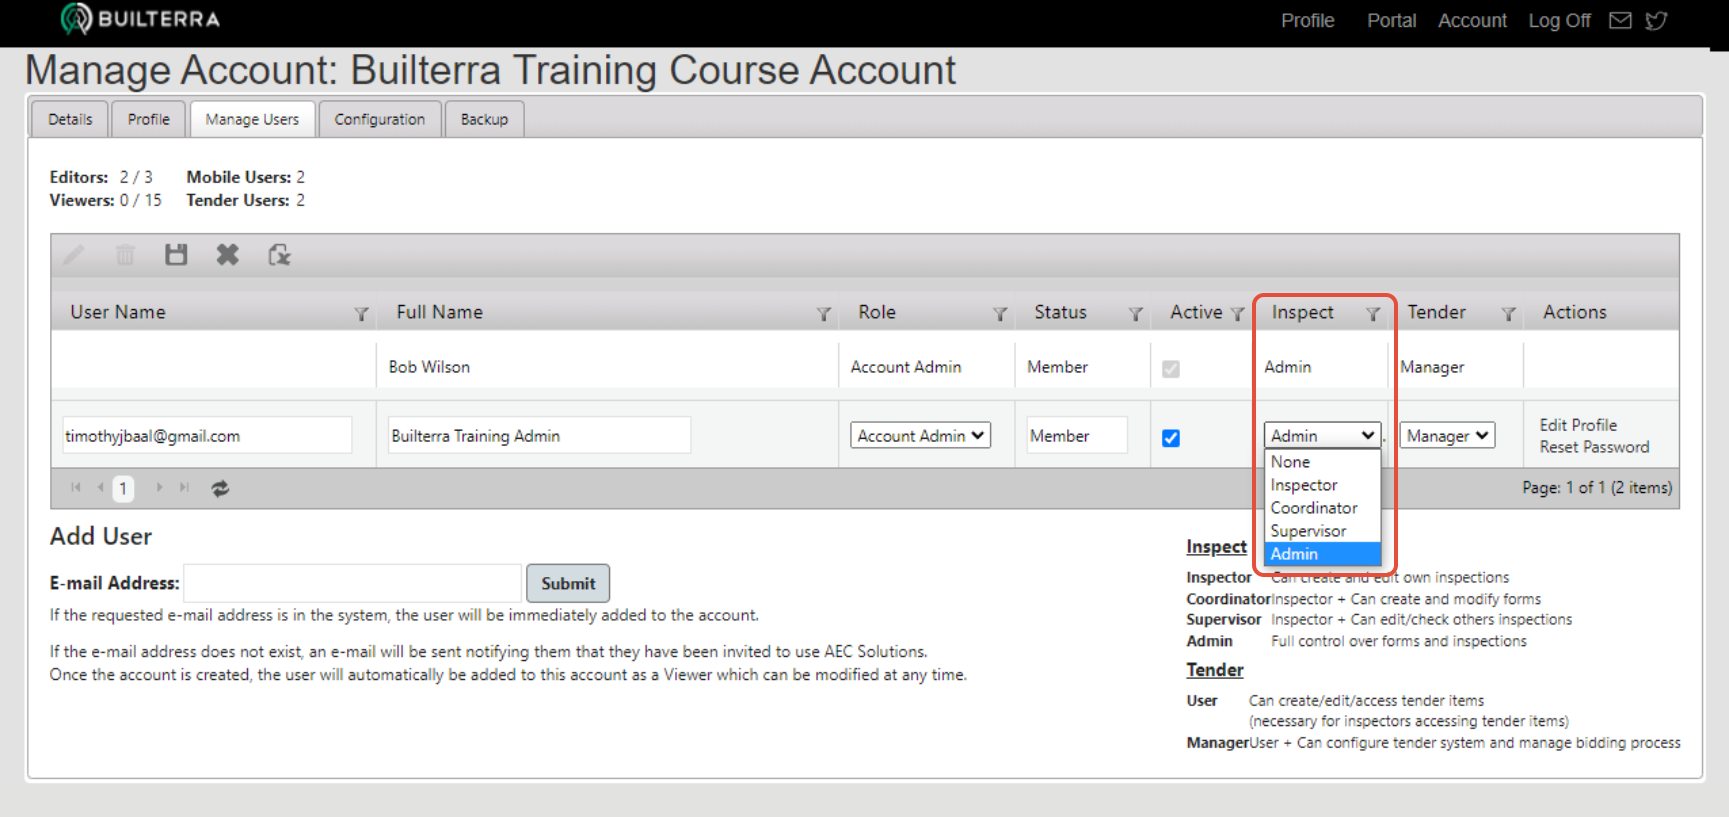The image size is (1729, 817).
Task: Choose Coordinator in Inspect dropdown list
Action: tap(1322, 508)
